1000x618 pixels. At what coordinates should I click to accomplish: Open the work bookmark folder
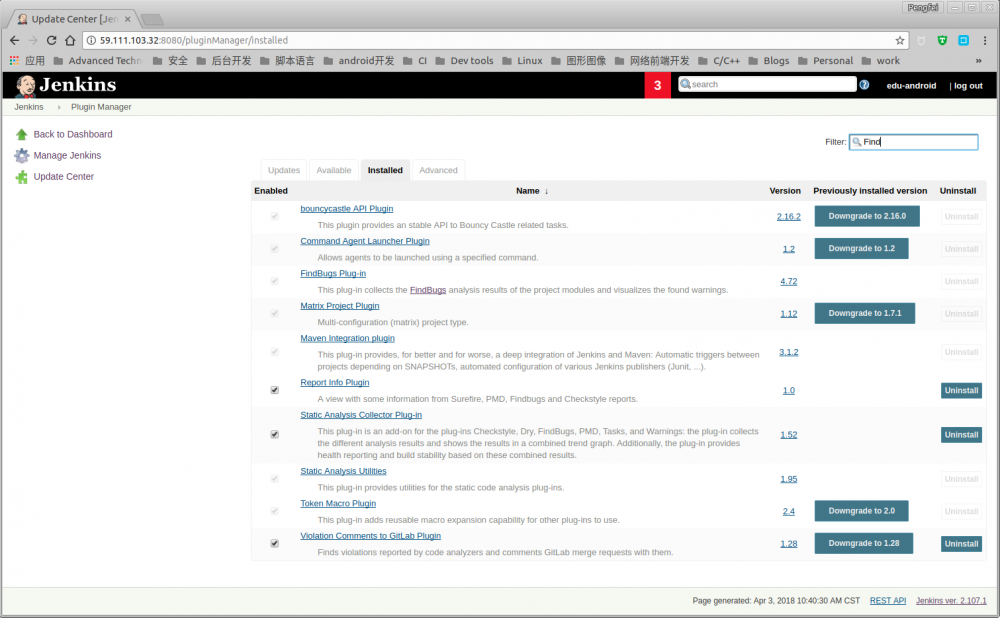[881, 61]
